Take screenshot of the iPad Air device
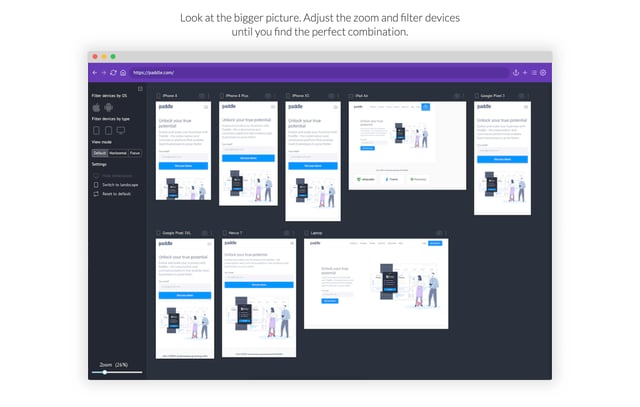This screenshot has width=640, height=407. click(457, 96)
